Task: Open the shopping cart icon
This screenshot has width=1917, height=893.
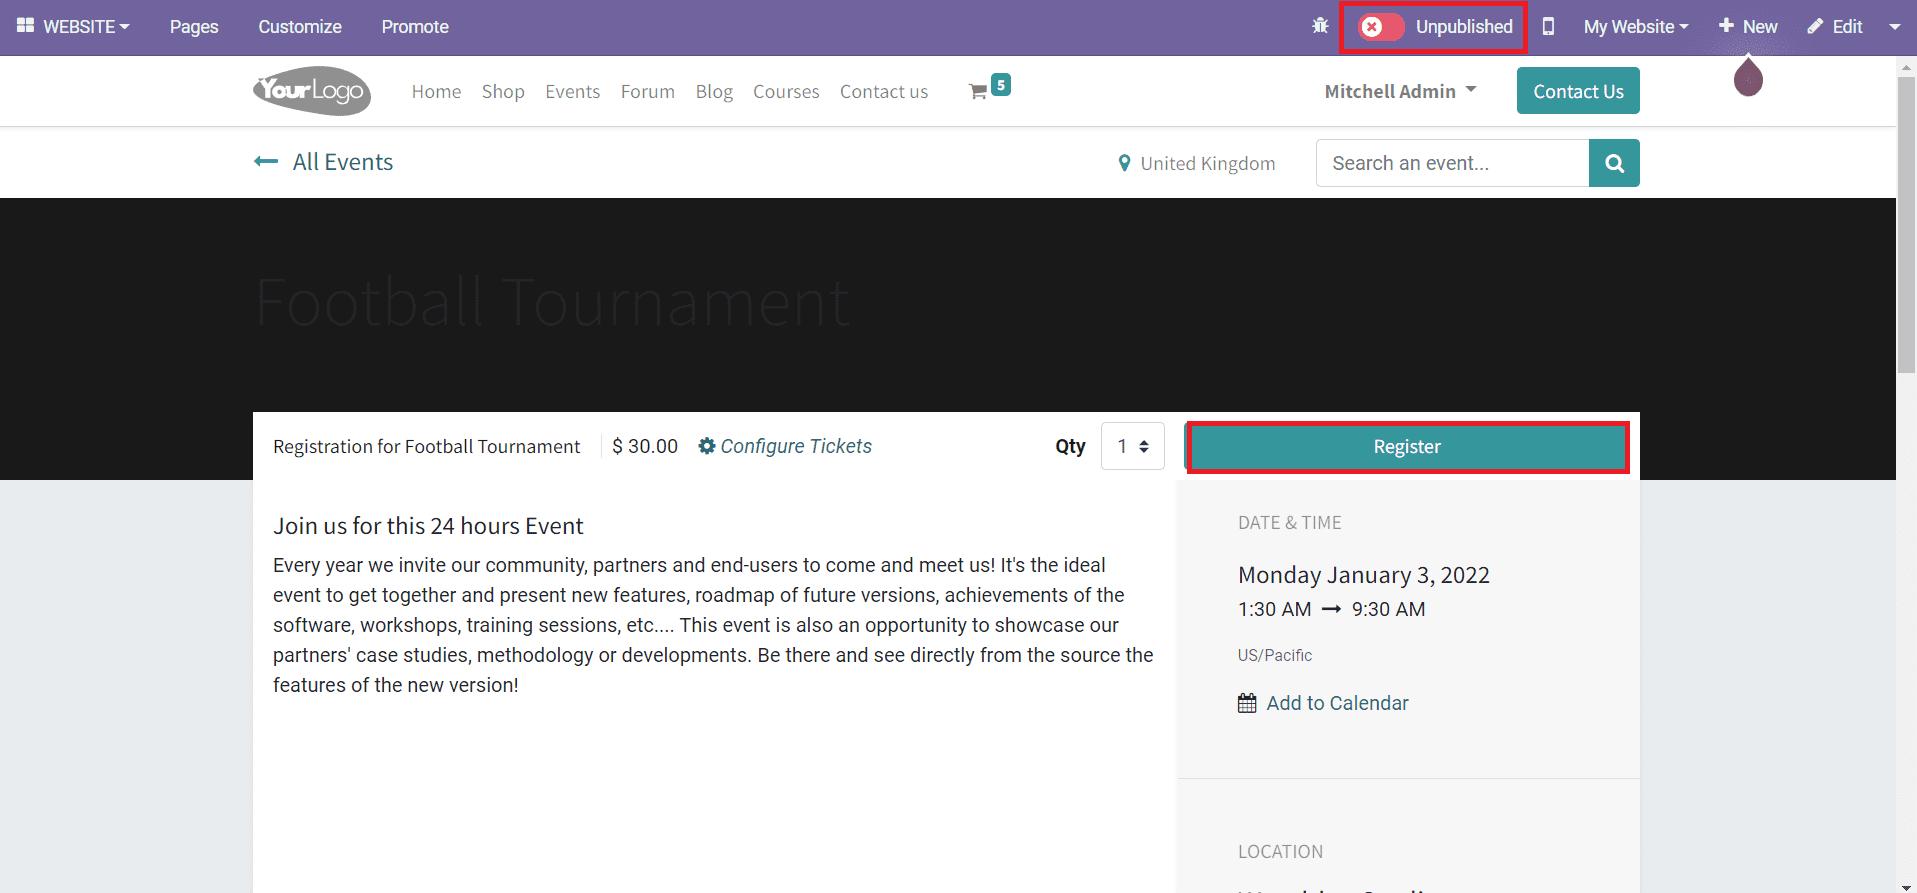Action: [x=979, y=92]
